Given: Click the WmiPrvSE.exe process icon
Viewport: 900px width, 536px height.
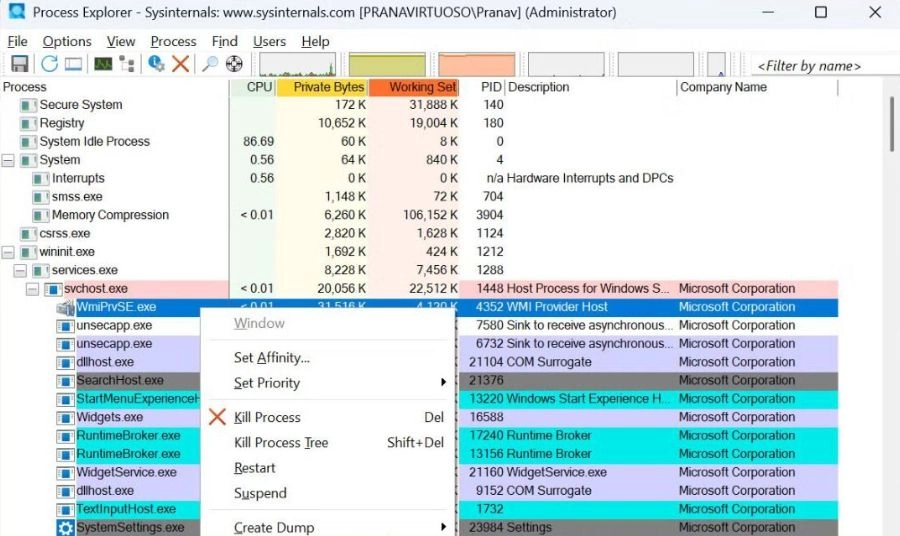Looking at the screenshot, I should tap(65, 308).
